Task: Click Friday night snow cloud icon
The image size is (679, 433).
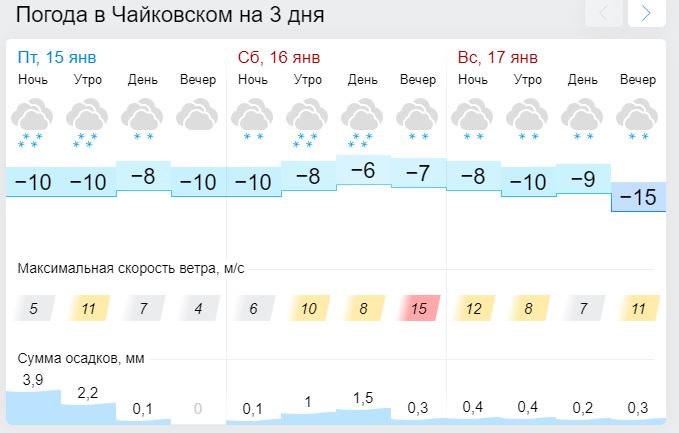Action: [x=32, y=123]
